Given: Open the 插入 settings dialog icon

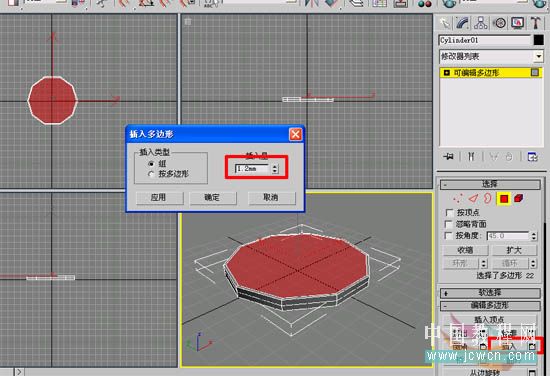Looking at the screenshot, I should pyautogui.click(x=532, y=347).
